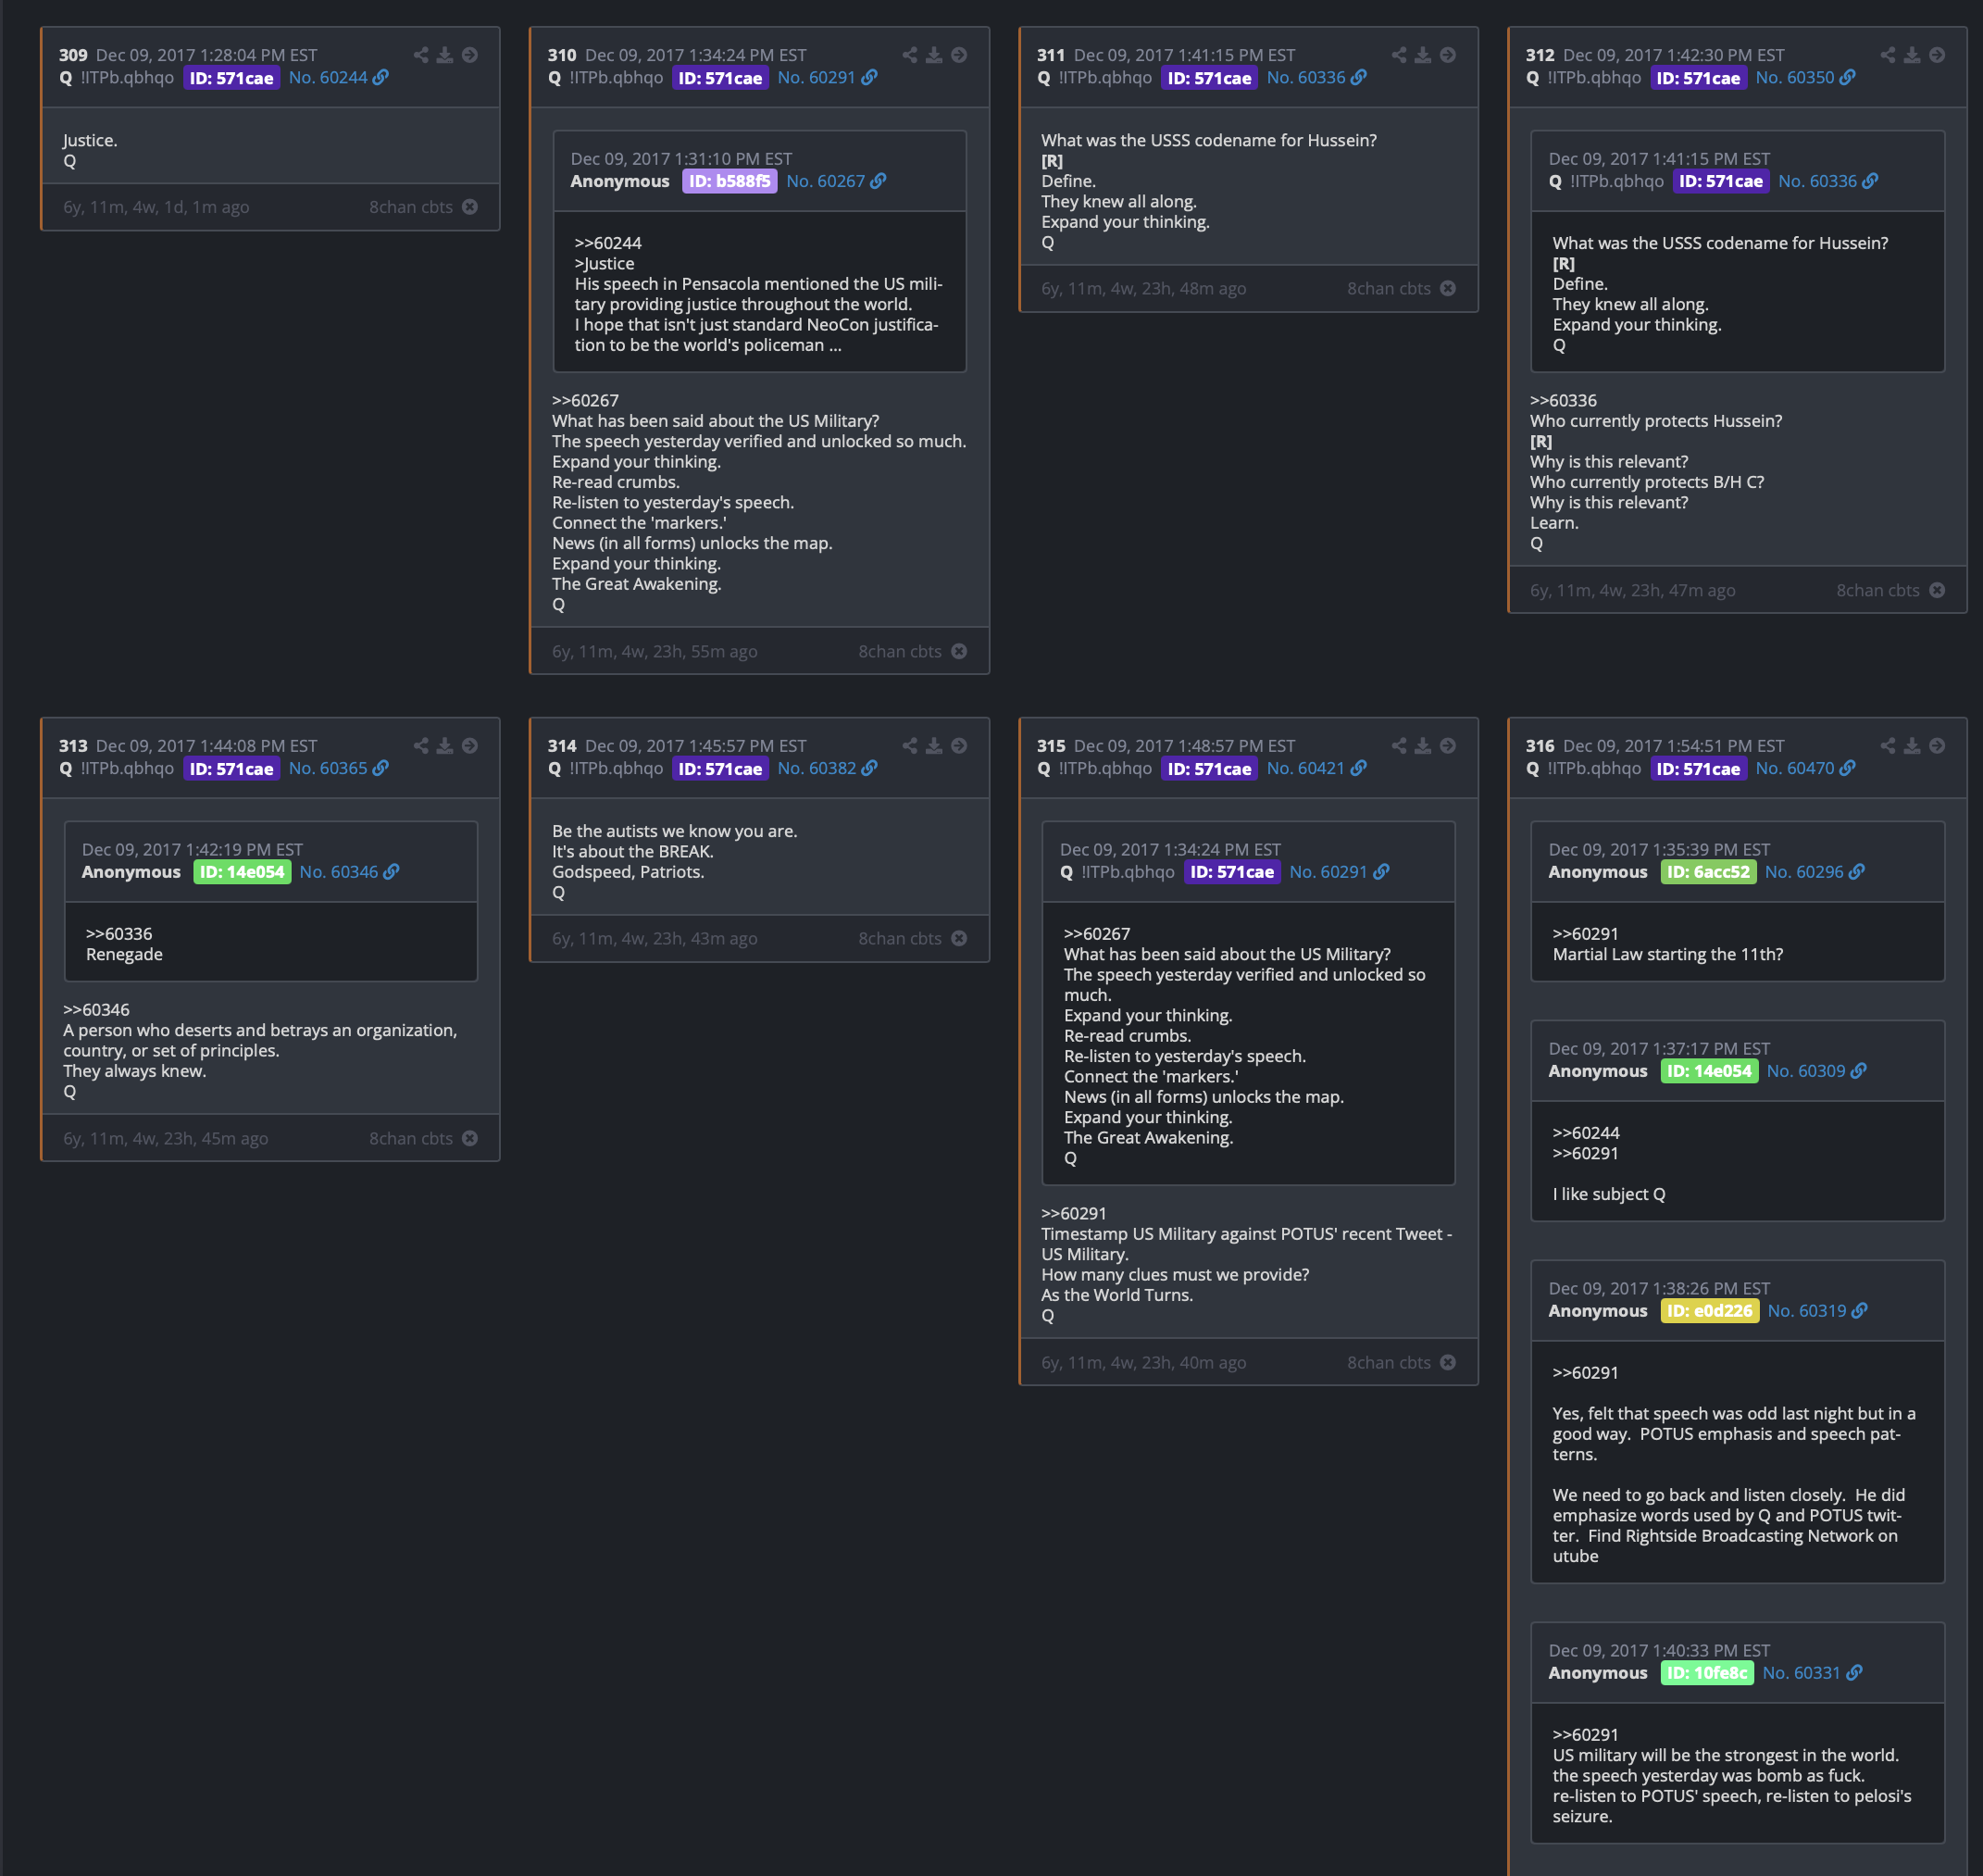The height and width of the screenshot is (1876, 1983).
Task: Open post 314 with the arrow circle icon
Action: click(959, 746)
